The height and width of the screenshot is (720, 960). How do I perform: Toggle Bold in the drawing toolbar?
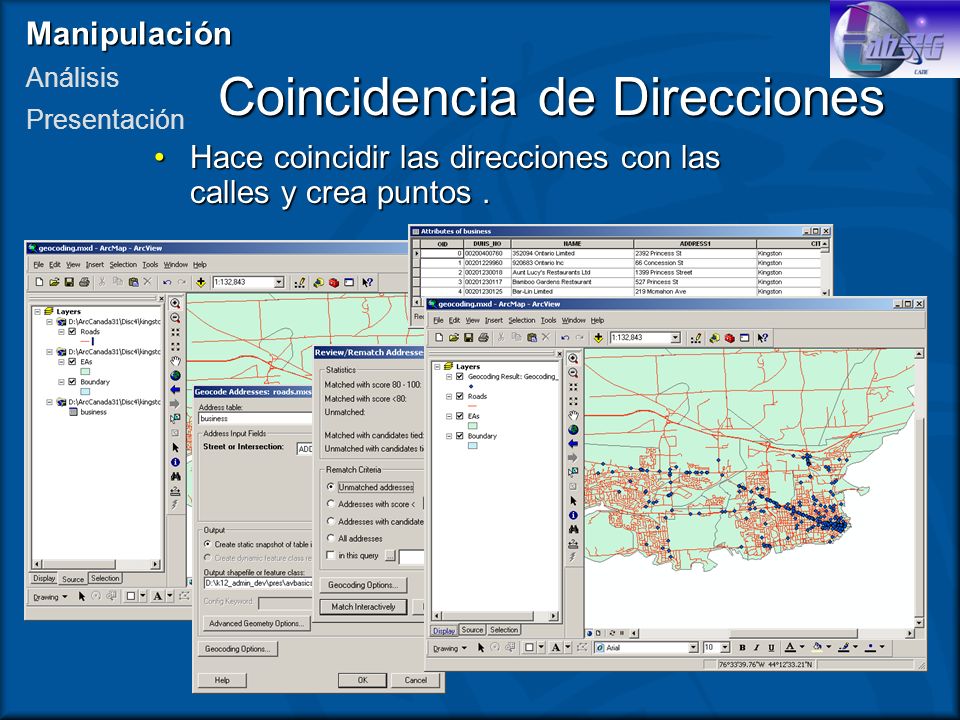click(742, 648)
